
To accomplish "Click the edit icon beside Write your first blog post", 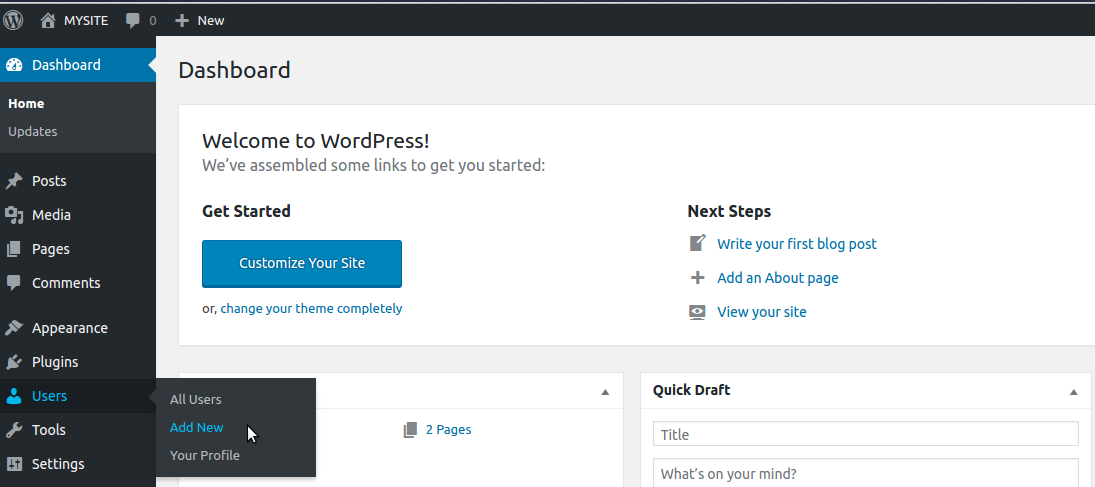I will pos(698,243).
